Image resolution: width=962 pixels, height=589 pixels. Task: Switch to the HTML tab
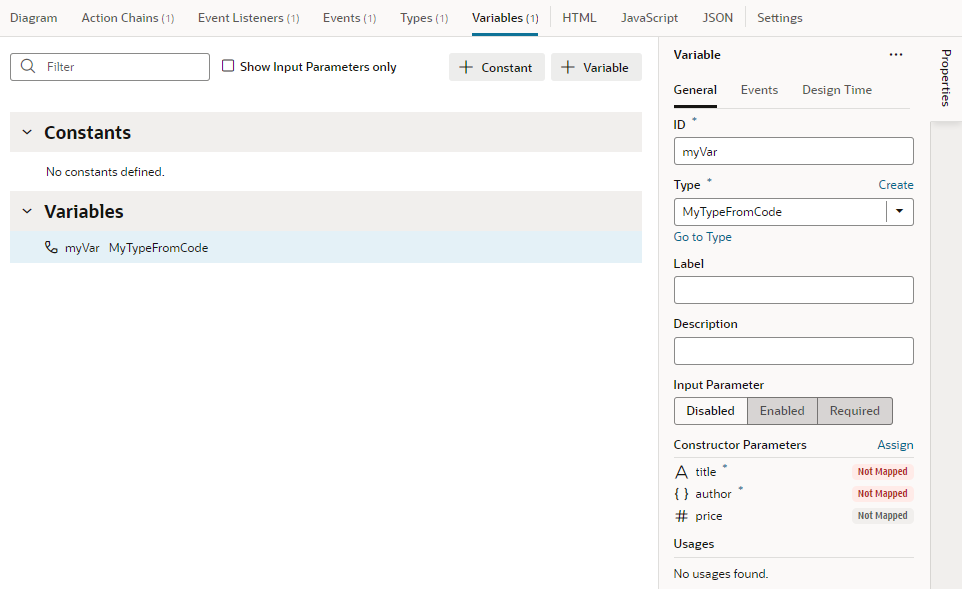point(579,18)
